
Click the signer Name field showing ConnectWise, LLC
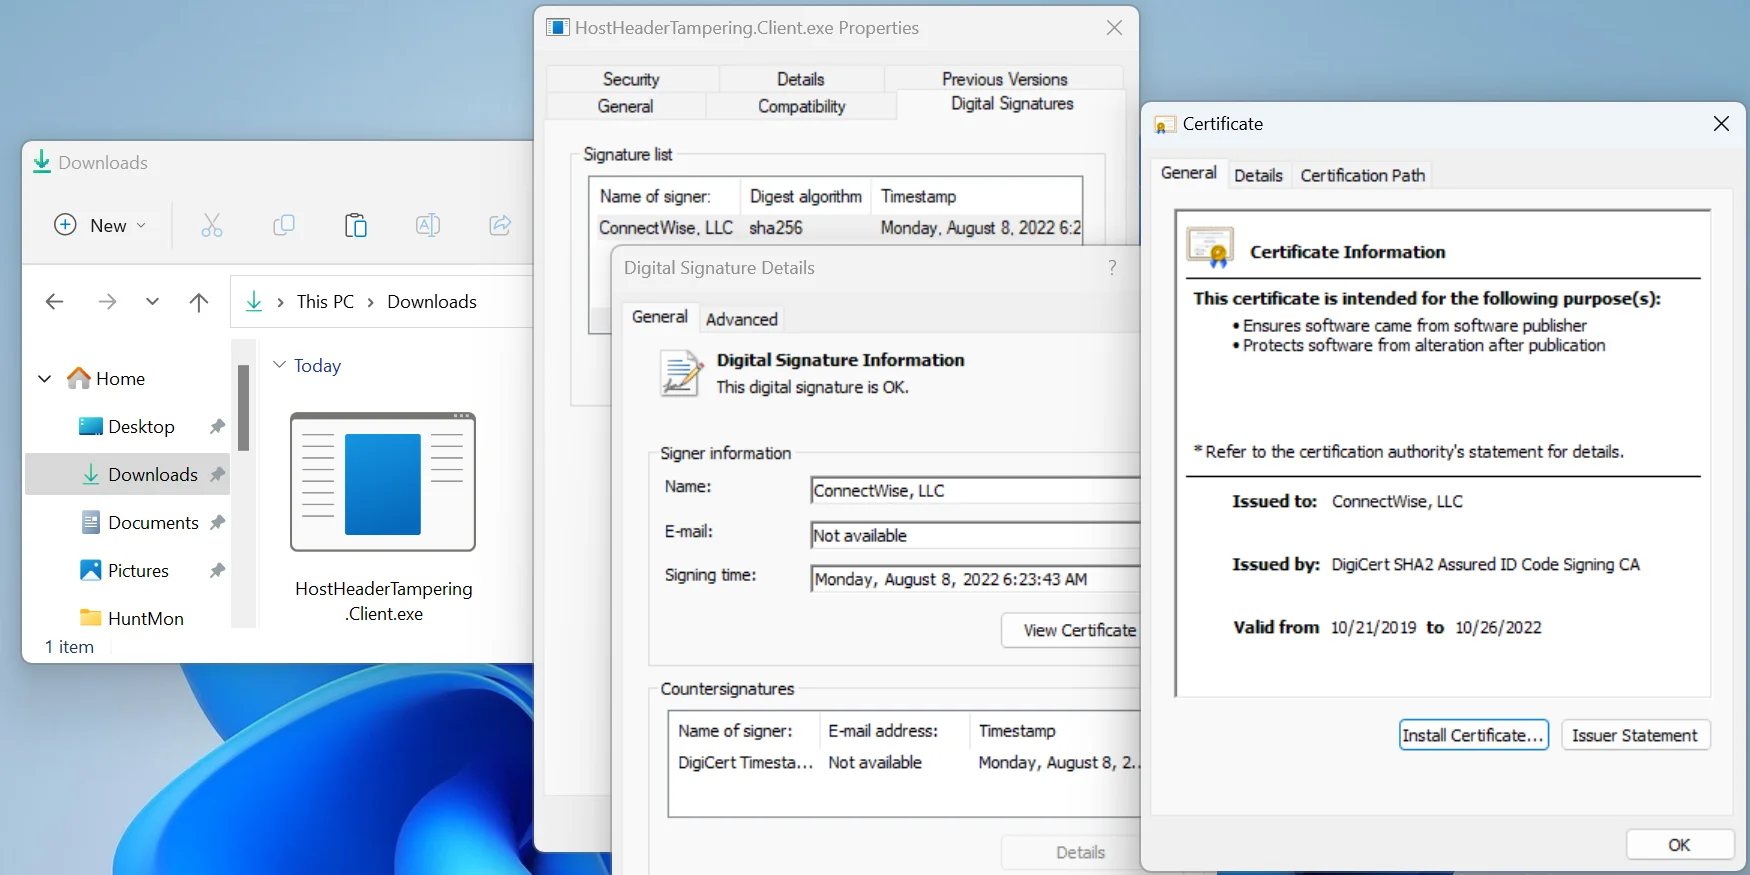975,491
